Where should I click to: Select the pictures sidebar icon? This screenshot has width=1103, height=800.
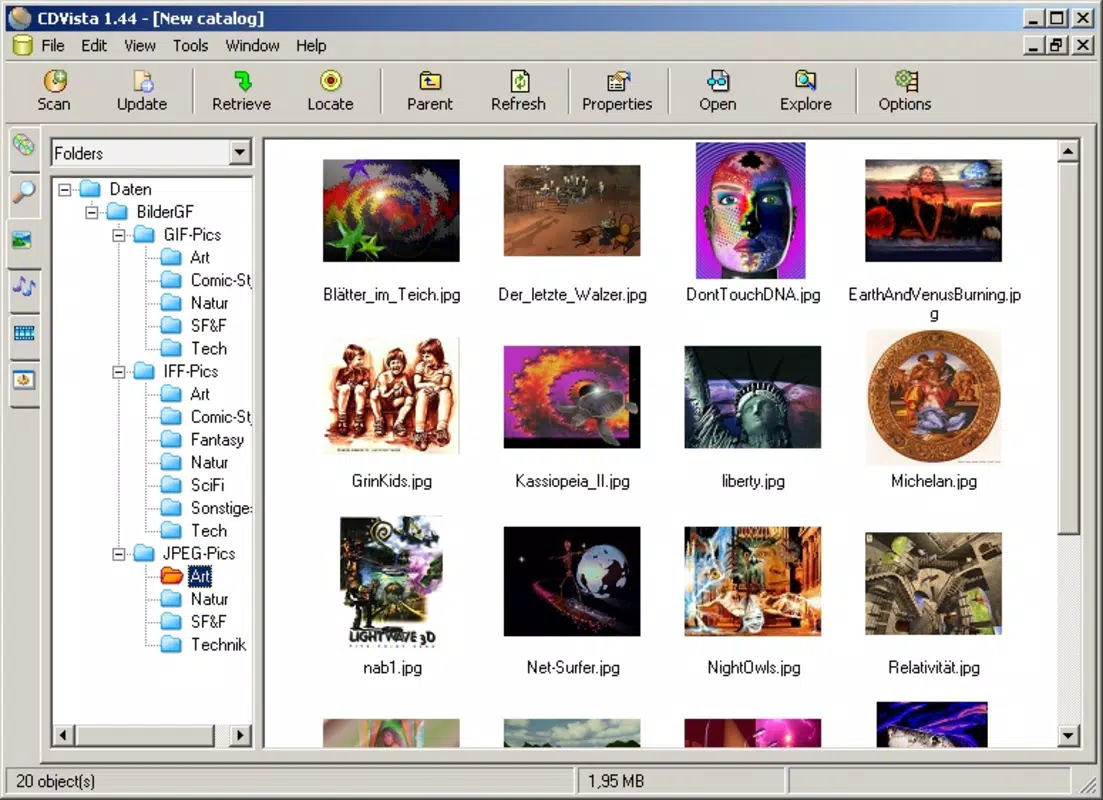click(23, 240)
